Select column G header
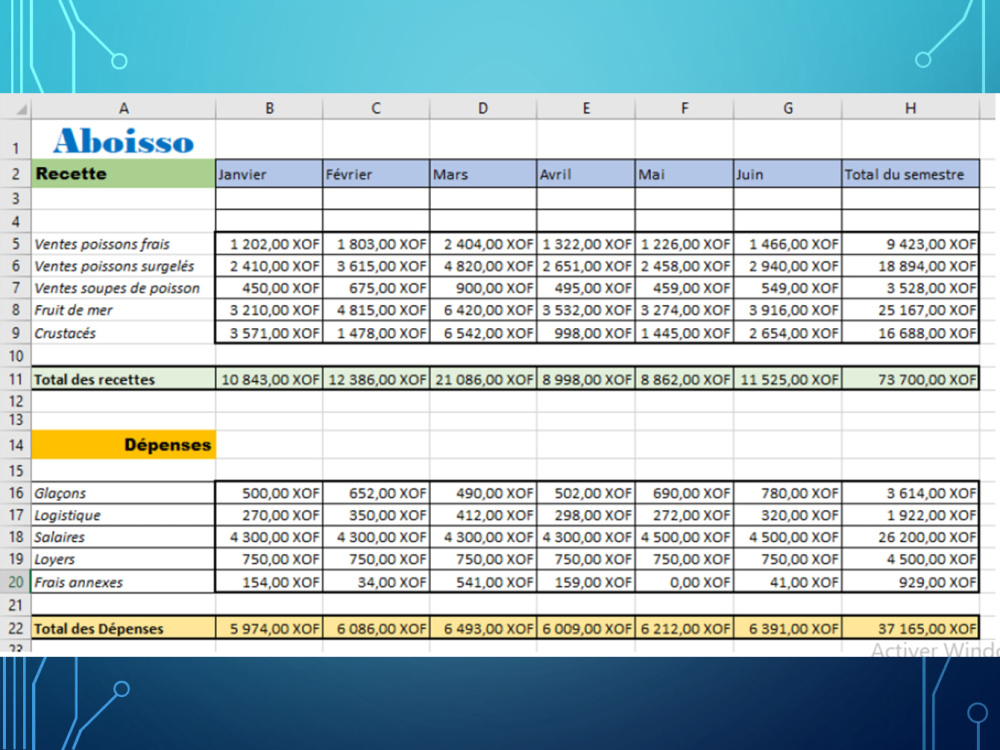Image resolution: width=1000 pixels, height=750 pixels. click(x=788, y=108)
